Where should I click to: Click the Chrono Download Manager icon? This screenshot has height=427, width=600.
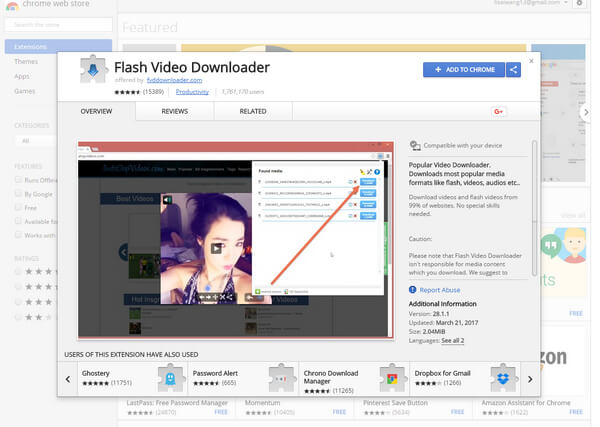[x=393, y=378]
